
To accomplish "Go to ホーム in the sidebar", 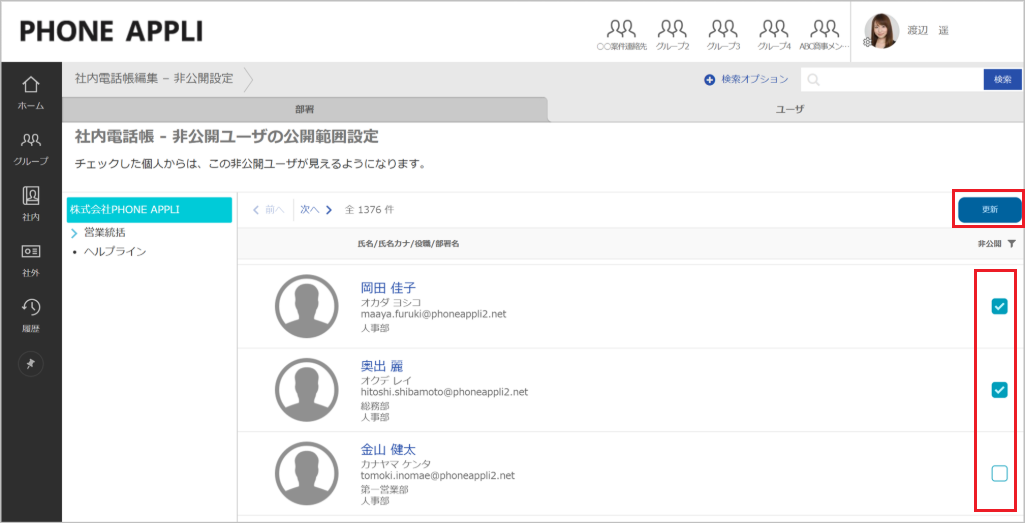I will (30, 91).
